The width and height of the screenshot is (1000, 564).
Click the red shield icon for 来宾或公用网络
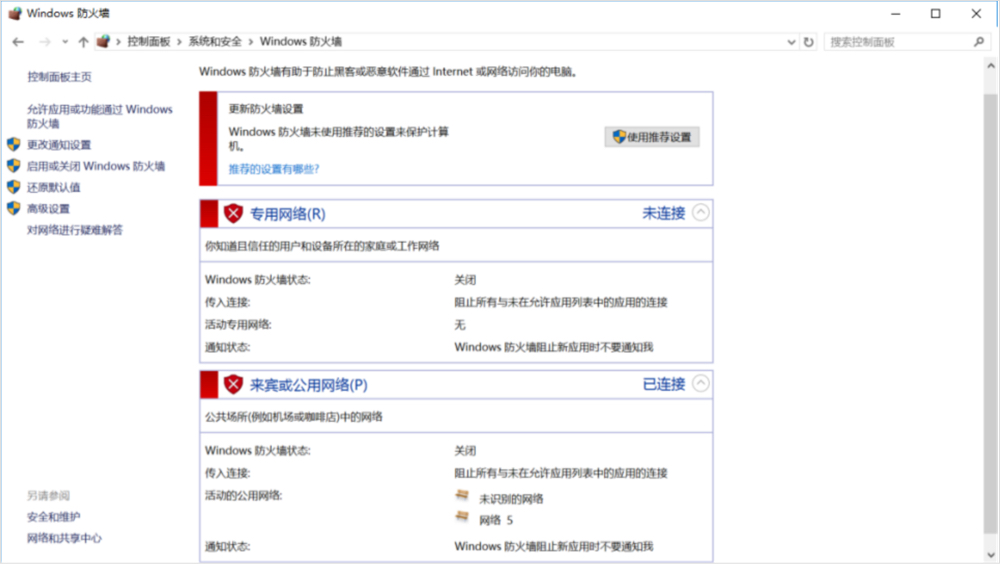click(233, 384)
